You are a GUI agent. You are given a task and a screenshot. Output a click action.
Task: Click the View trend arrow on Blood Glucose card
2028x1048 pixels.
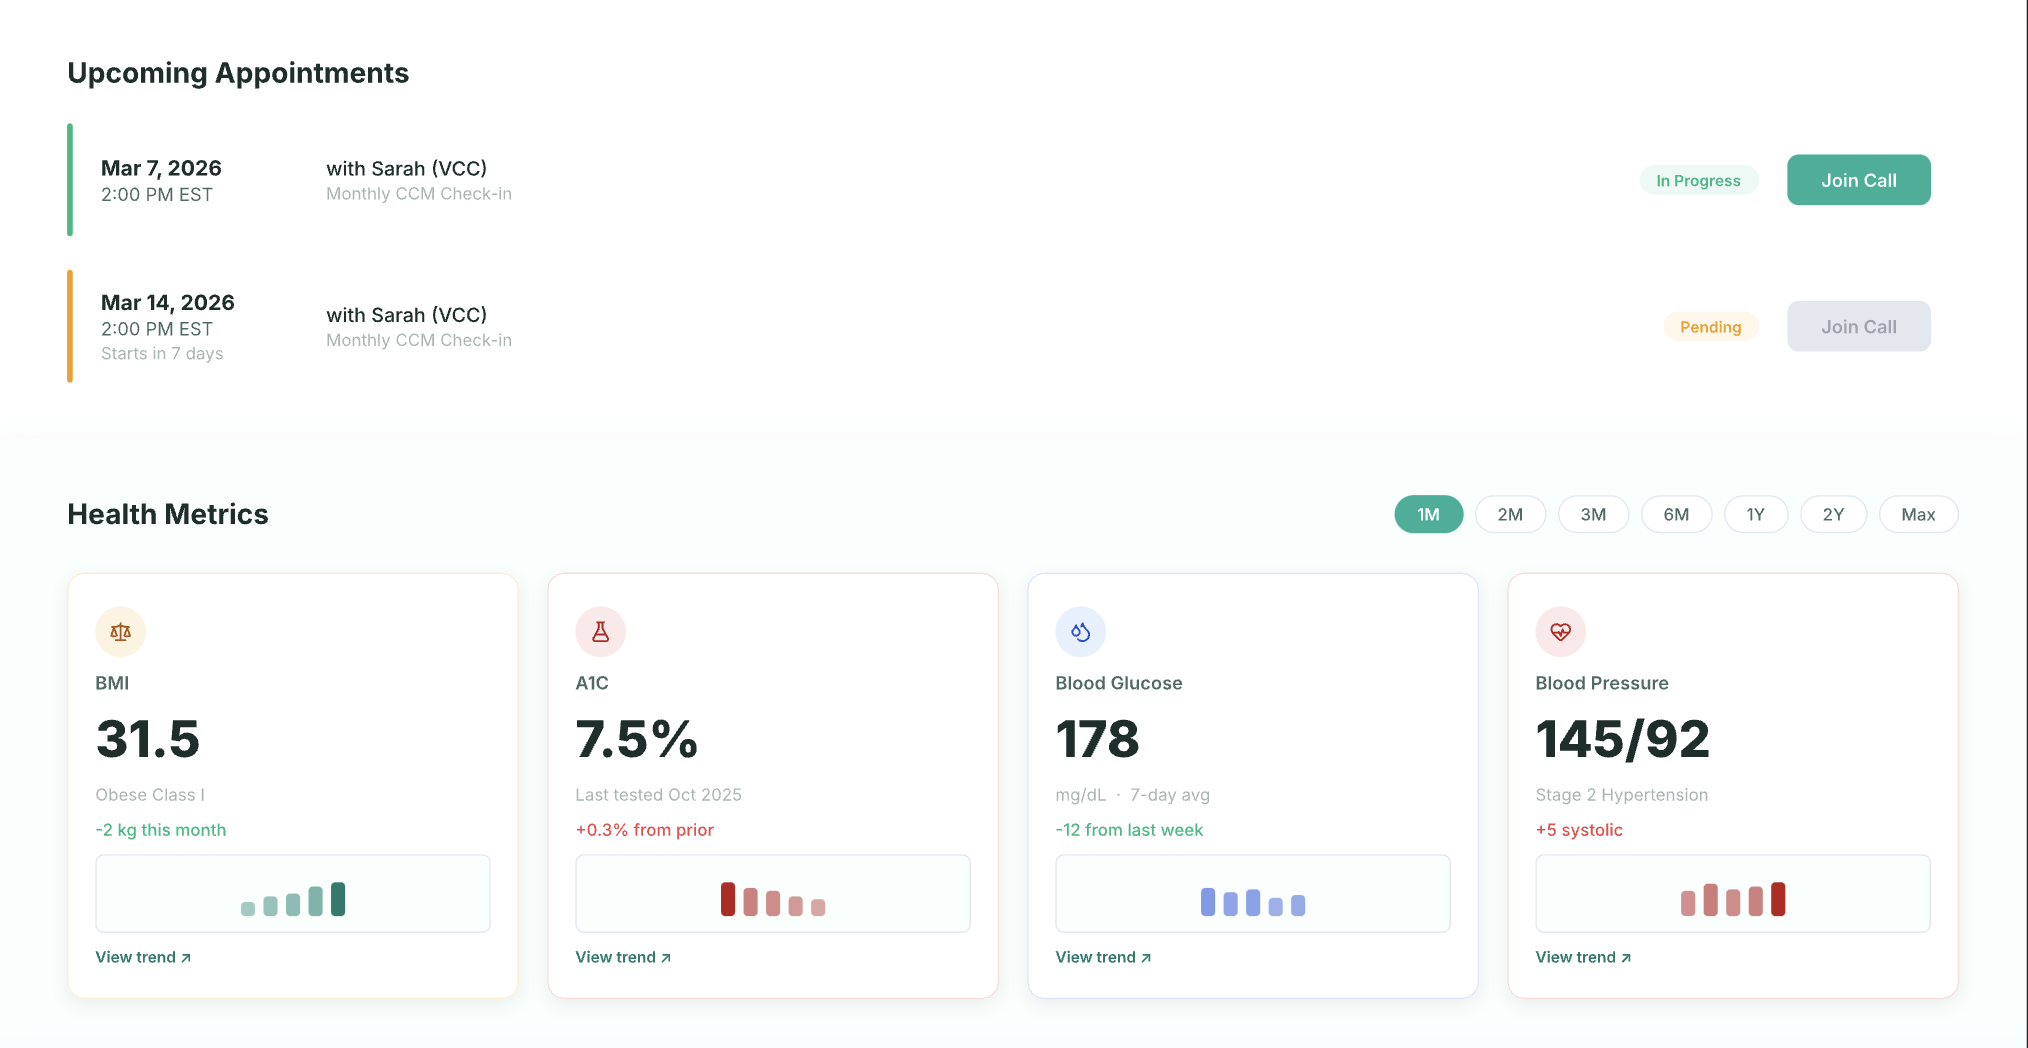tap(1146, 957)
